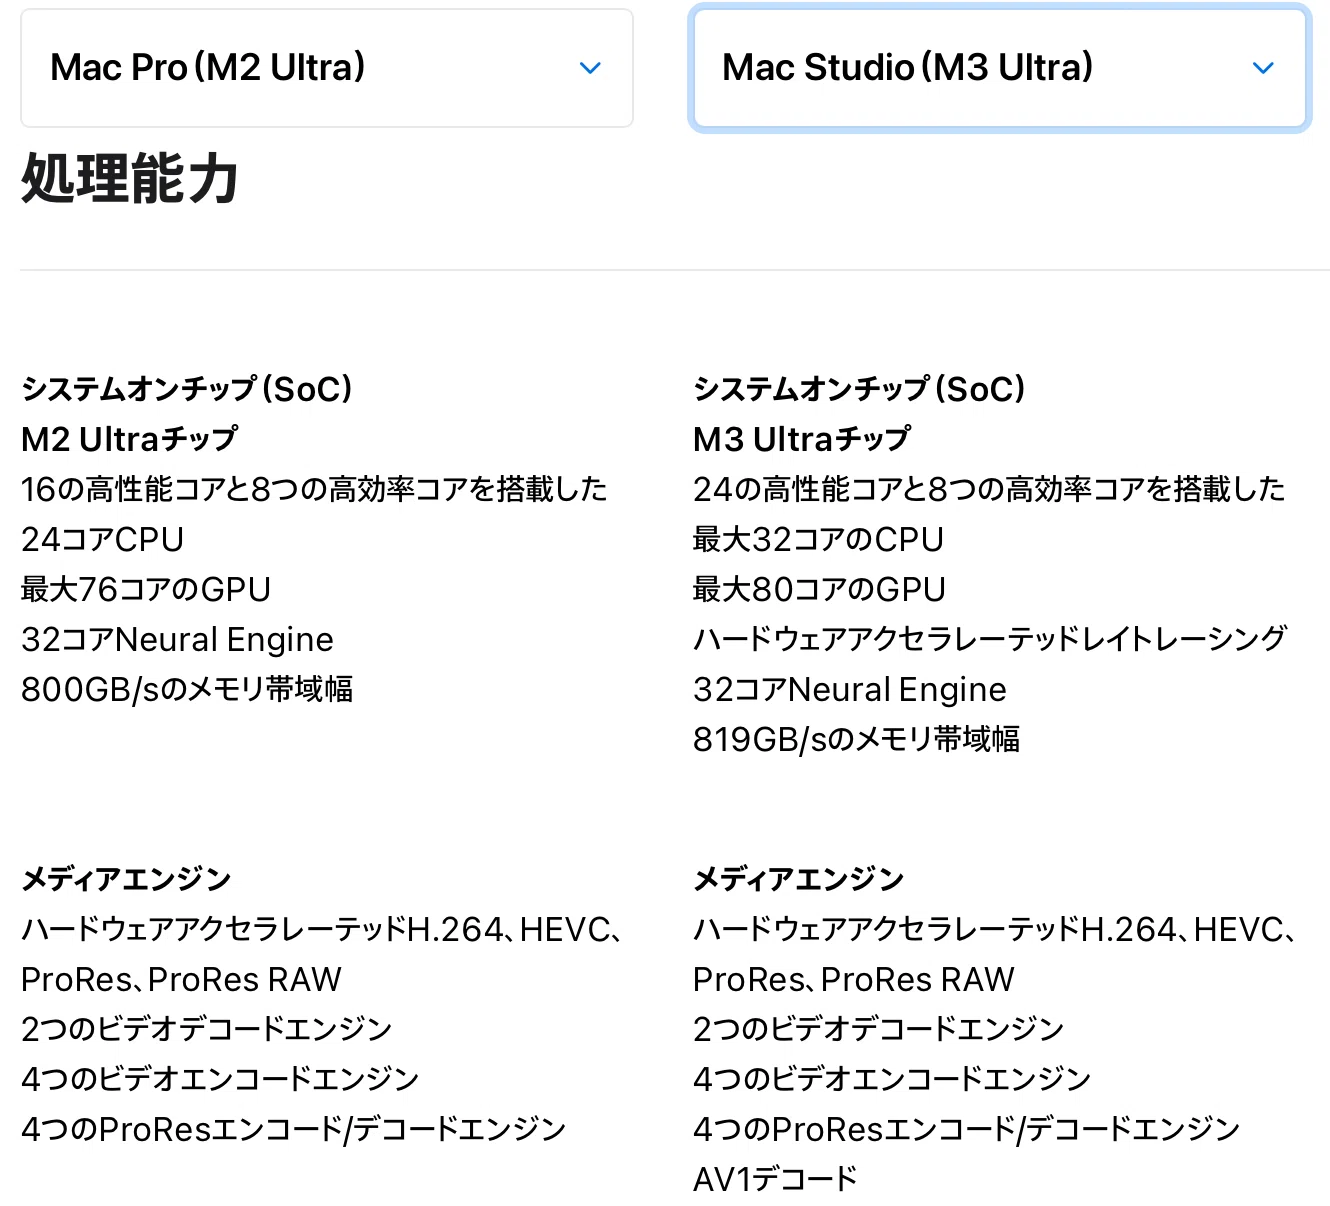Select the M2 Ultraチップ text
The image size is (1330, 1206).
[x=130, y=438]
